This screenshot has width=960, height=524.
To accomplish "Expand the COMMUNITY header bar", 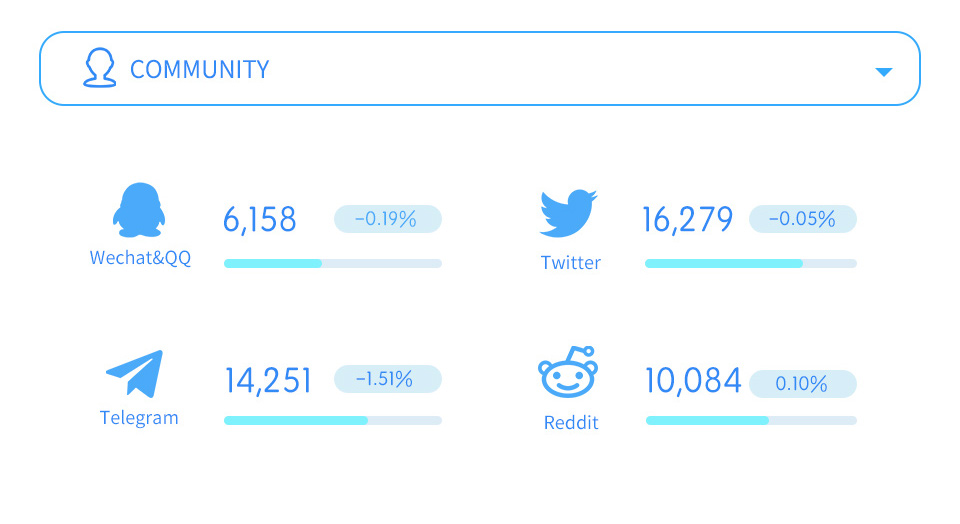I will (479, 69).
